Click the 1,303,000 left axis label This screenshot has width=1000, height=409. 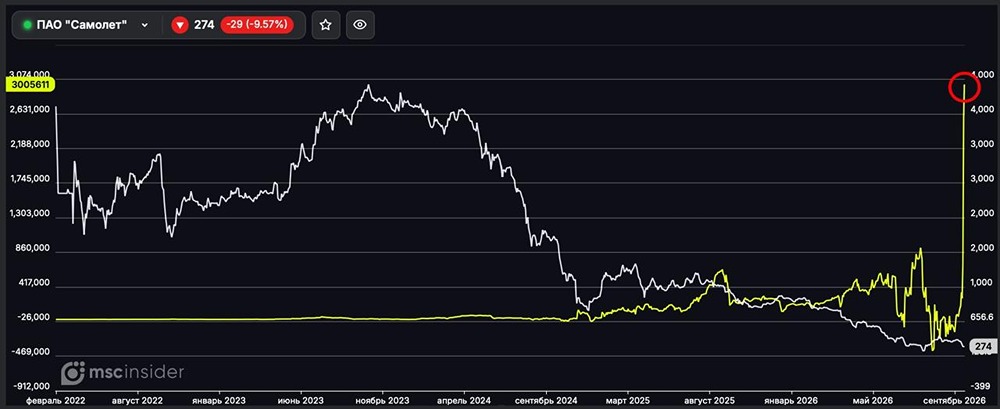click(31, 214)
